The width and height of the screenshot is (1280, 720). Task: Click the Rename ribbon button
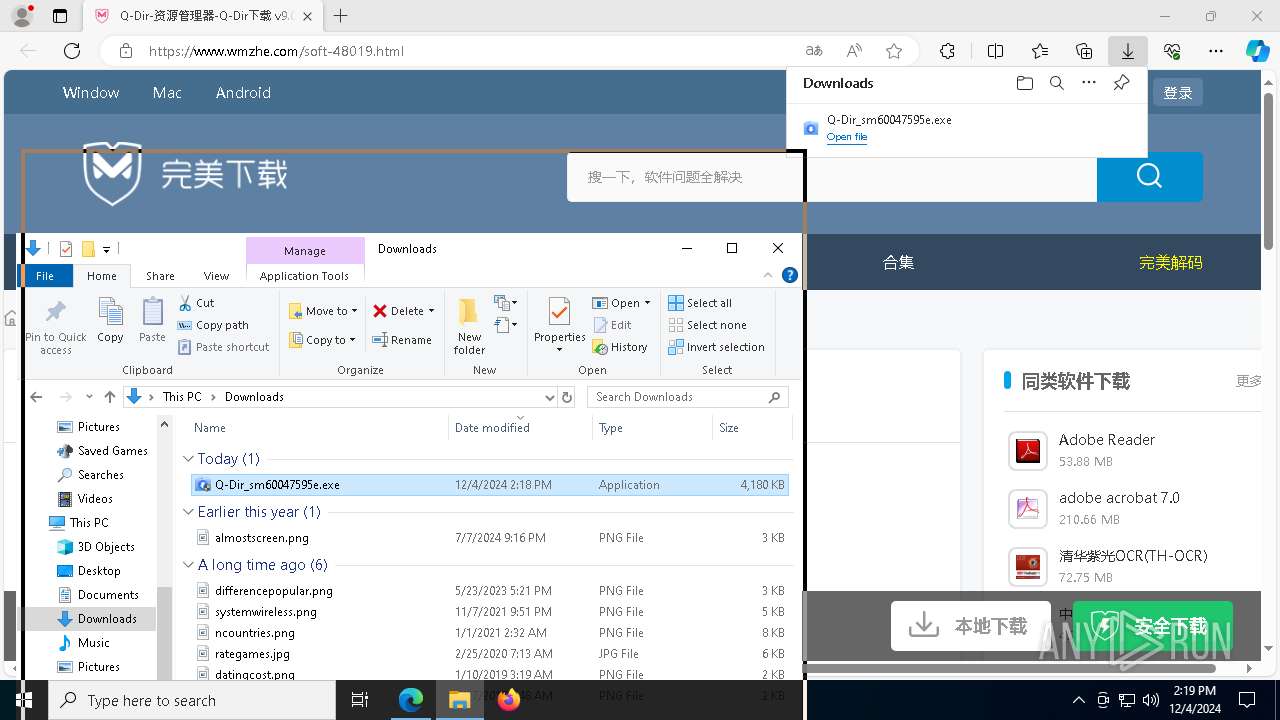tap(402, 340)
